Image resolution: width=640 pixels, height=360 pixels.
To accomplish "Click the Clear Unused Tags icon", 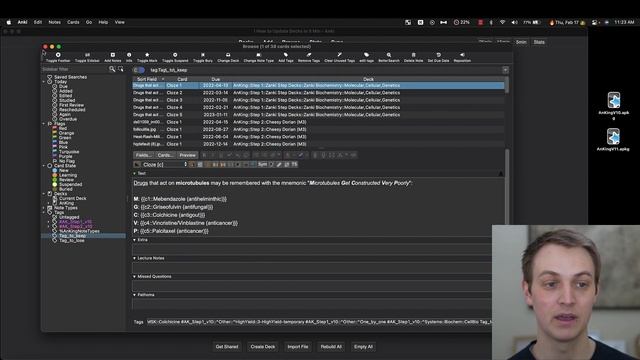I will [339, 55].
